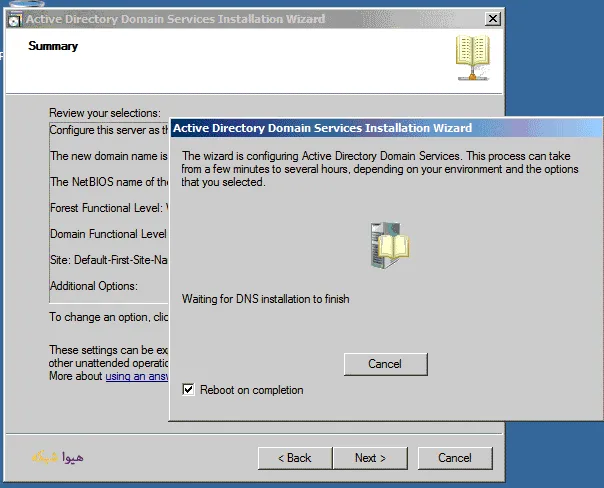Click the server with book progress icon
Screen dimensions: 604x488
point(389,245)
